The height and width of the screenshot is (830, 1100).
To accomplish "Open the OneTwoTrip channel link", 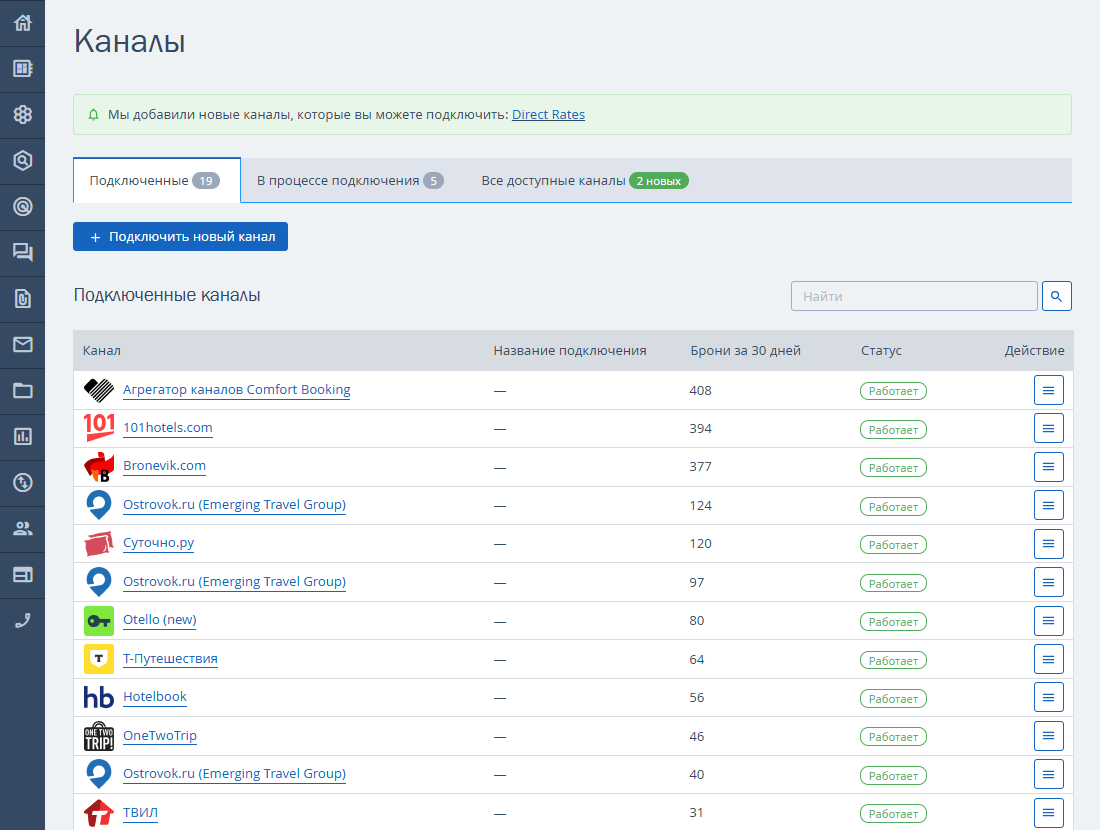I will (x=160, y=735).
